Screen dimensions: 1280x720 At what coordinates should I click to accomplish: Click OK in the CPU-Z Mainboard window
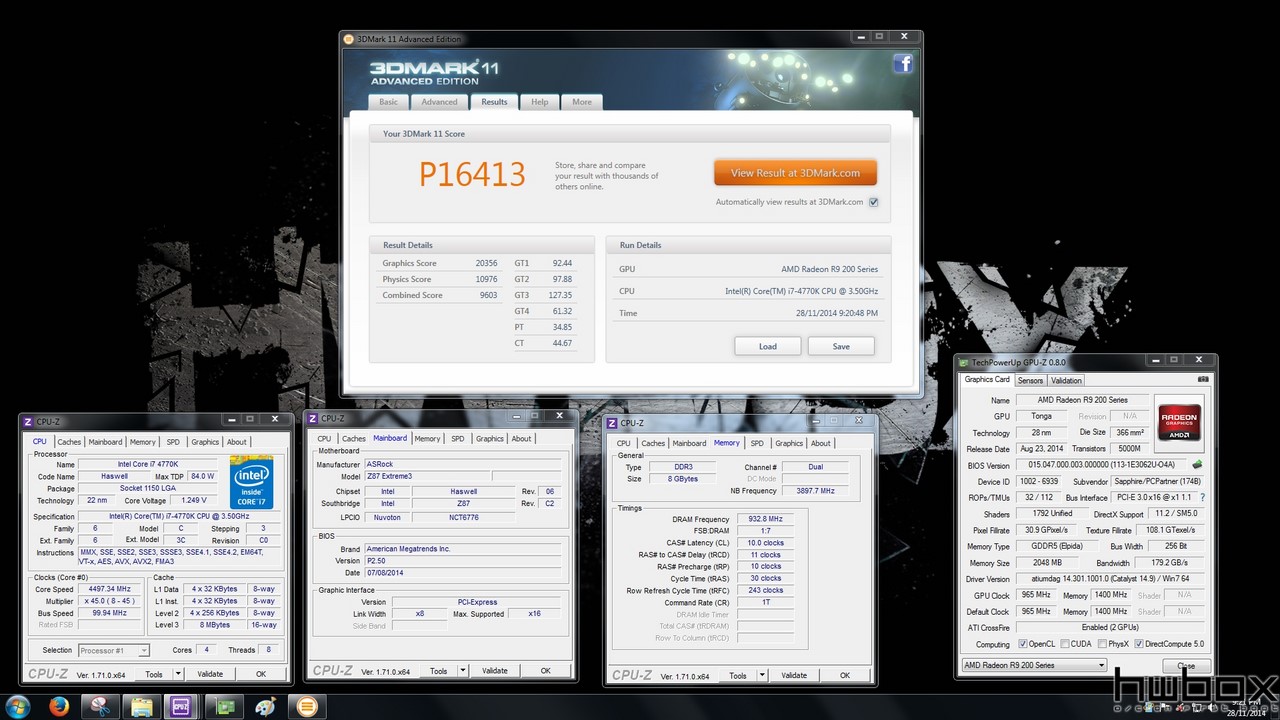[x=546, y=671]
